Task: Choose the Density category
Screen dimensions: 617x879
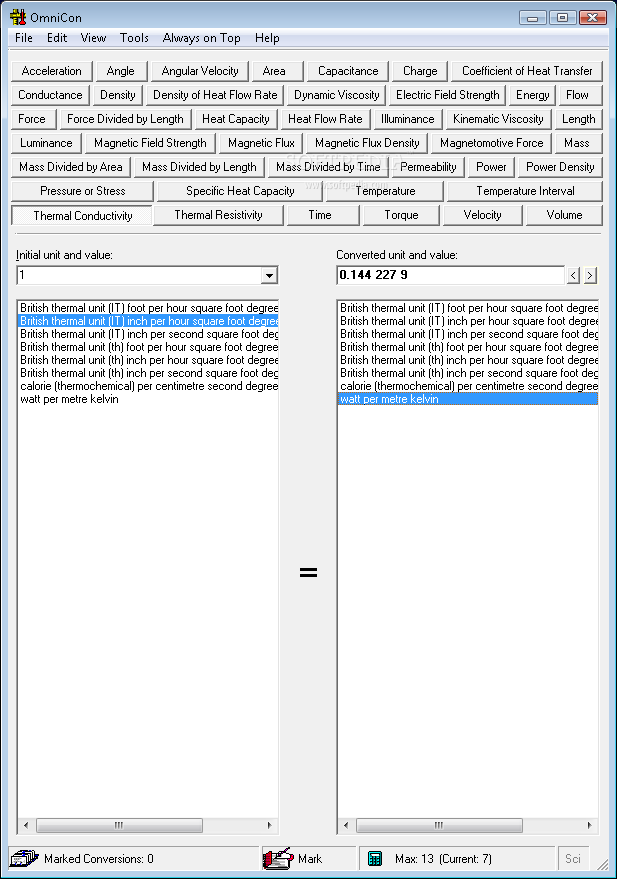Action: [118, 95]
